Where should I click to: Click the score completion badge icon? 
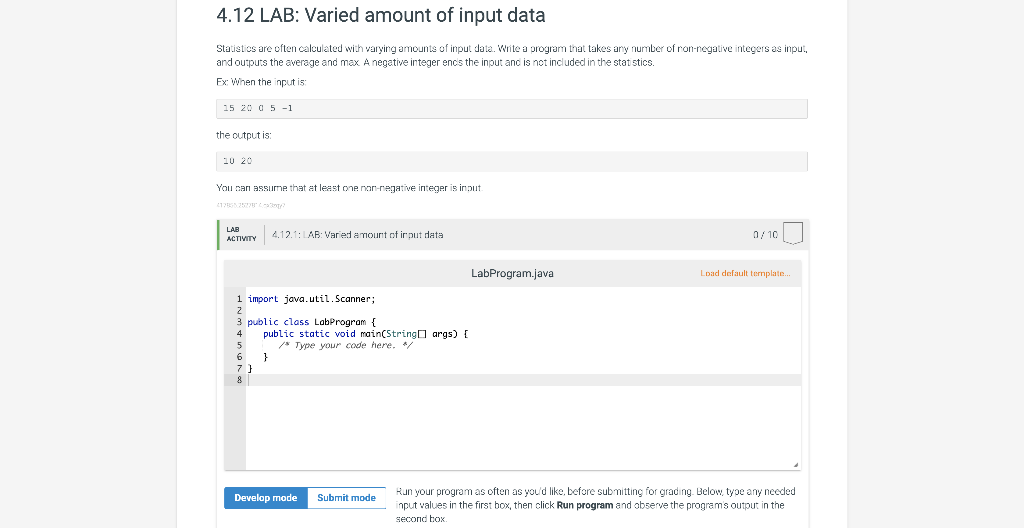pyautogui.click(x=793, y=234)
